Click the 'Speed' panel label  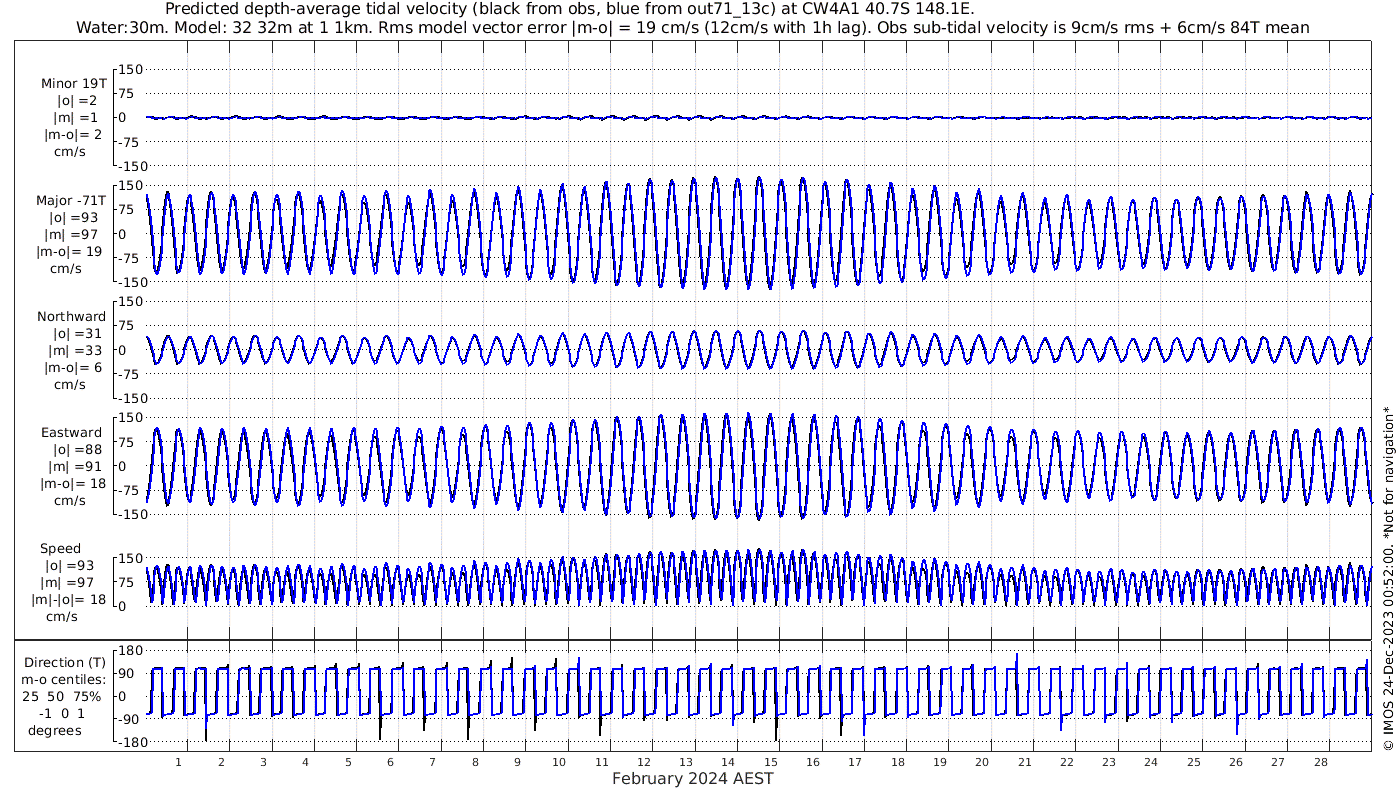(x=60, y=549)
